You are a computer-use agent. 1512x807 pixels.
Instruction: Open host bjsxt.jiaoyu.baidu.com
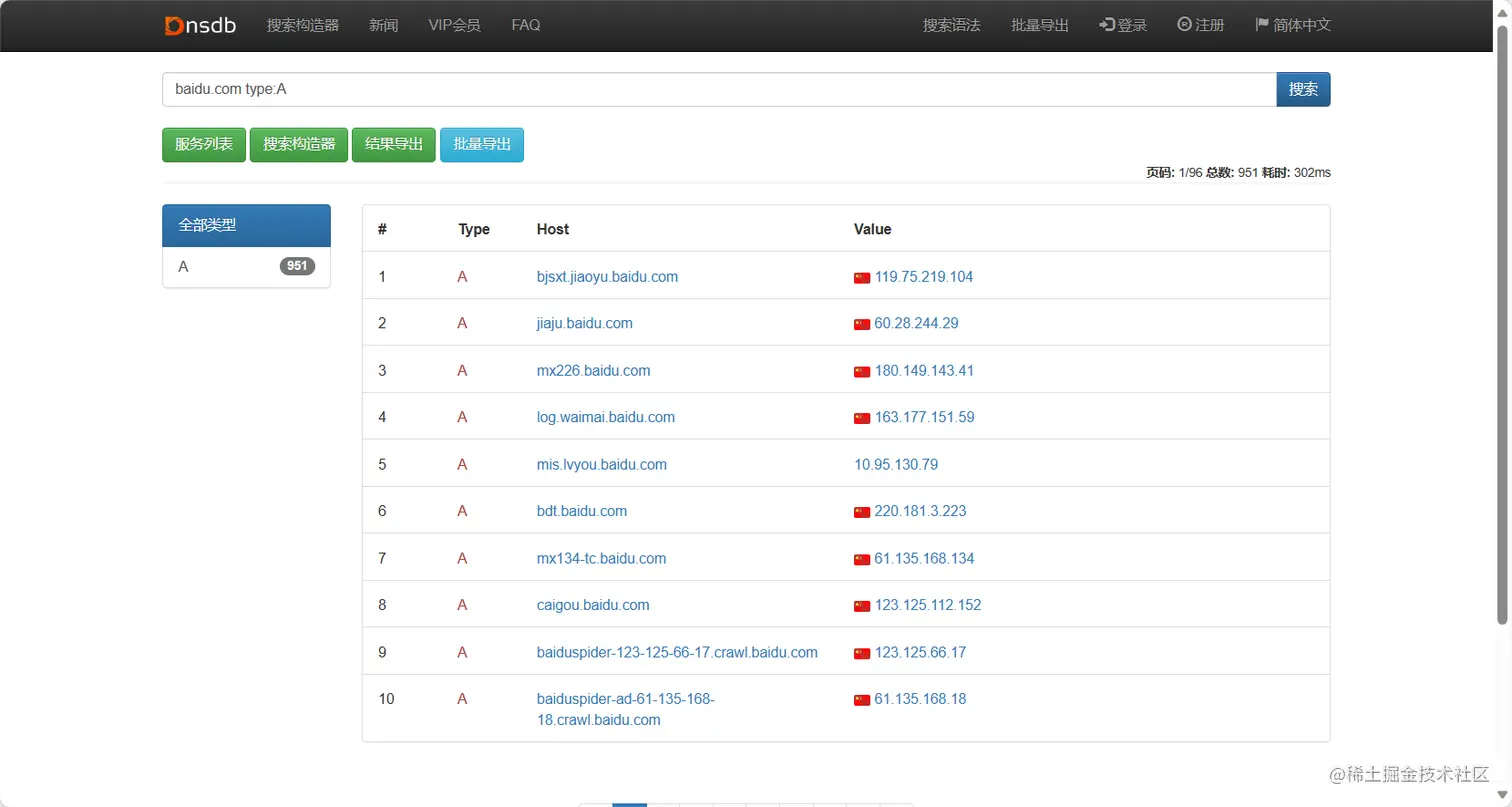pyautogui.click(x=607, y=277)
